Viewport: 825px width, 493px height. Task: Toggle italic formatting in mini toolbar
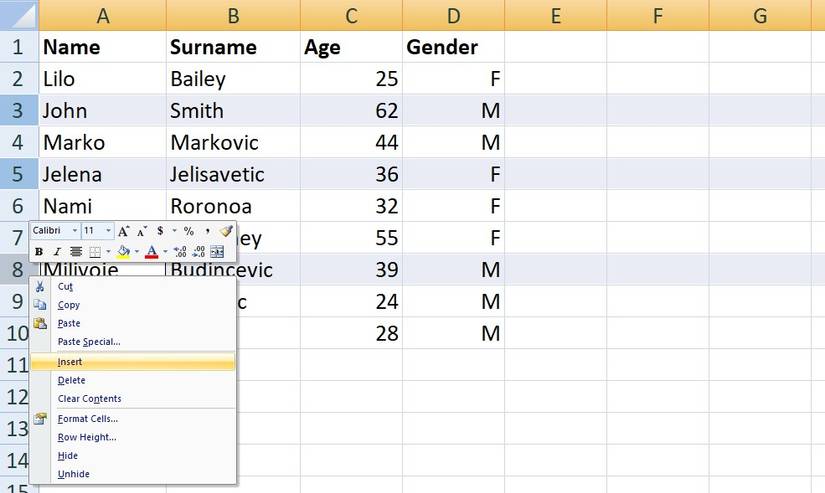pos(57,251)
